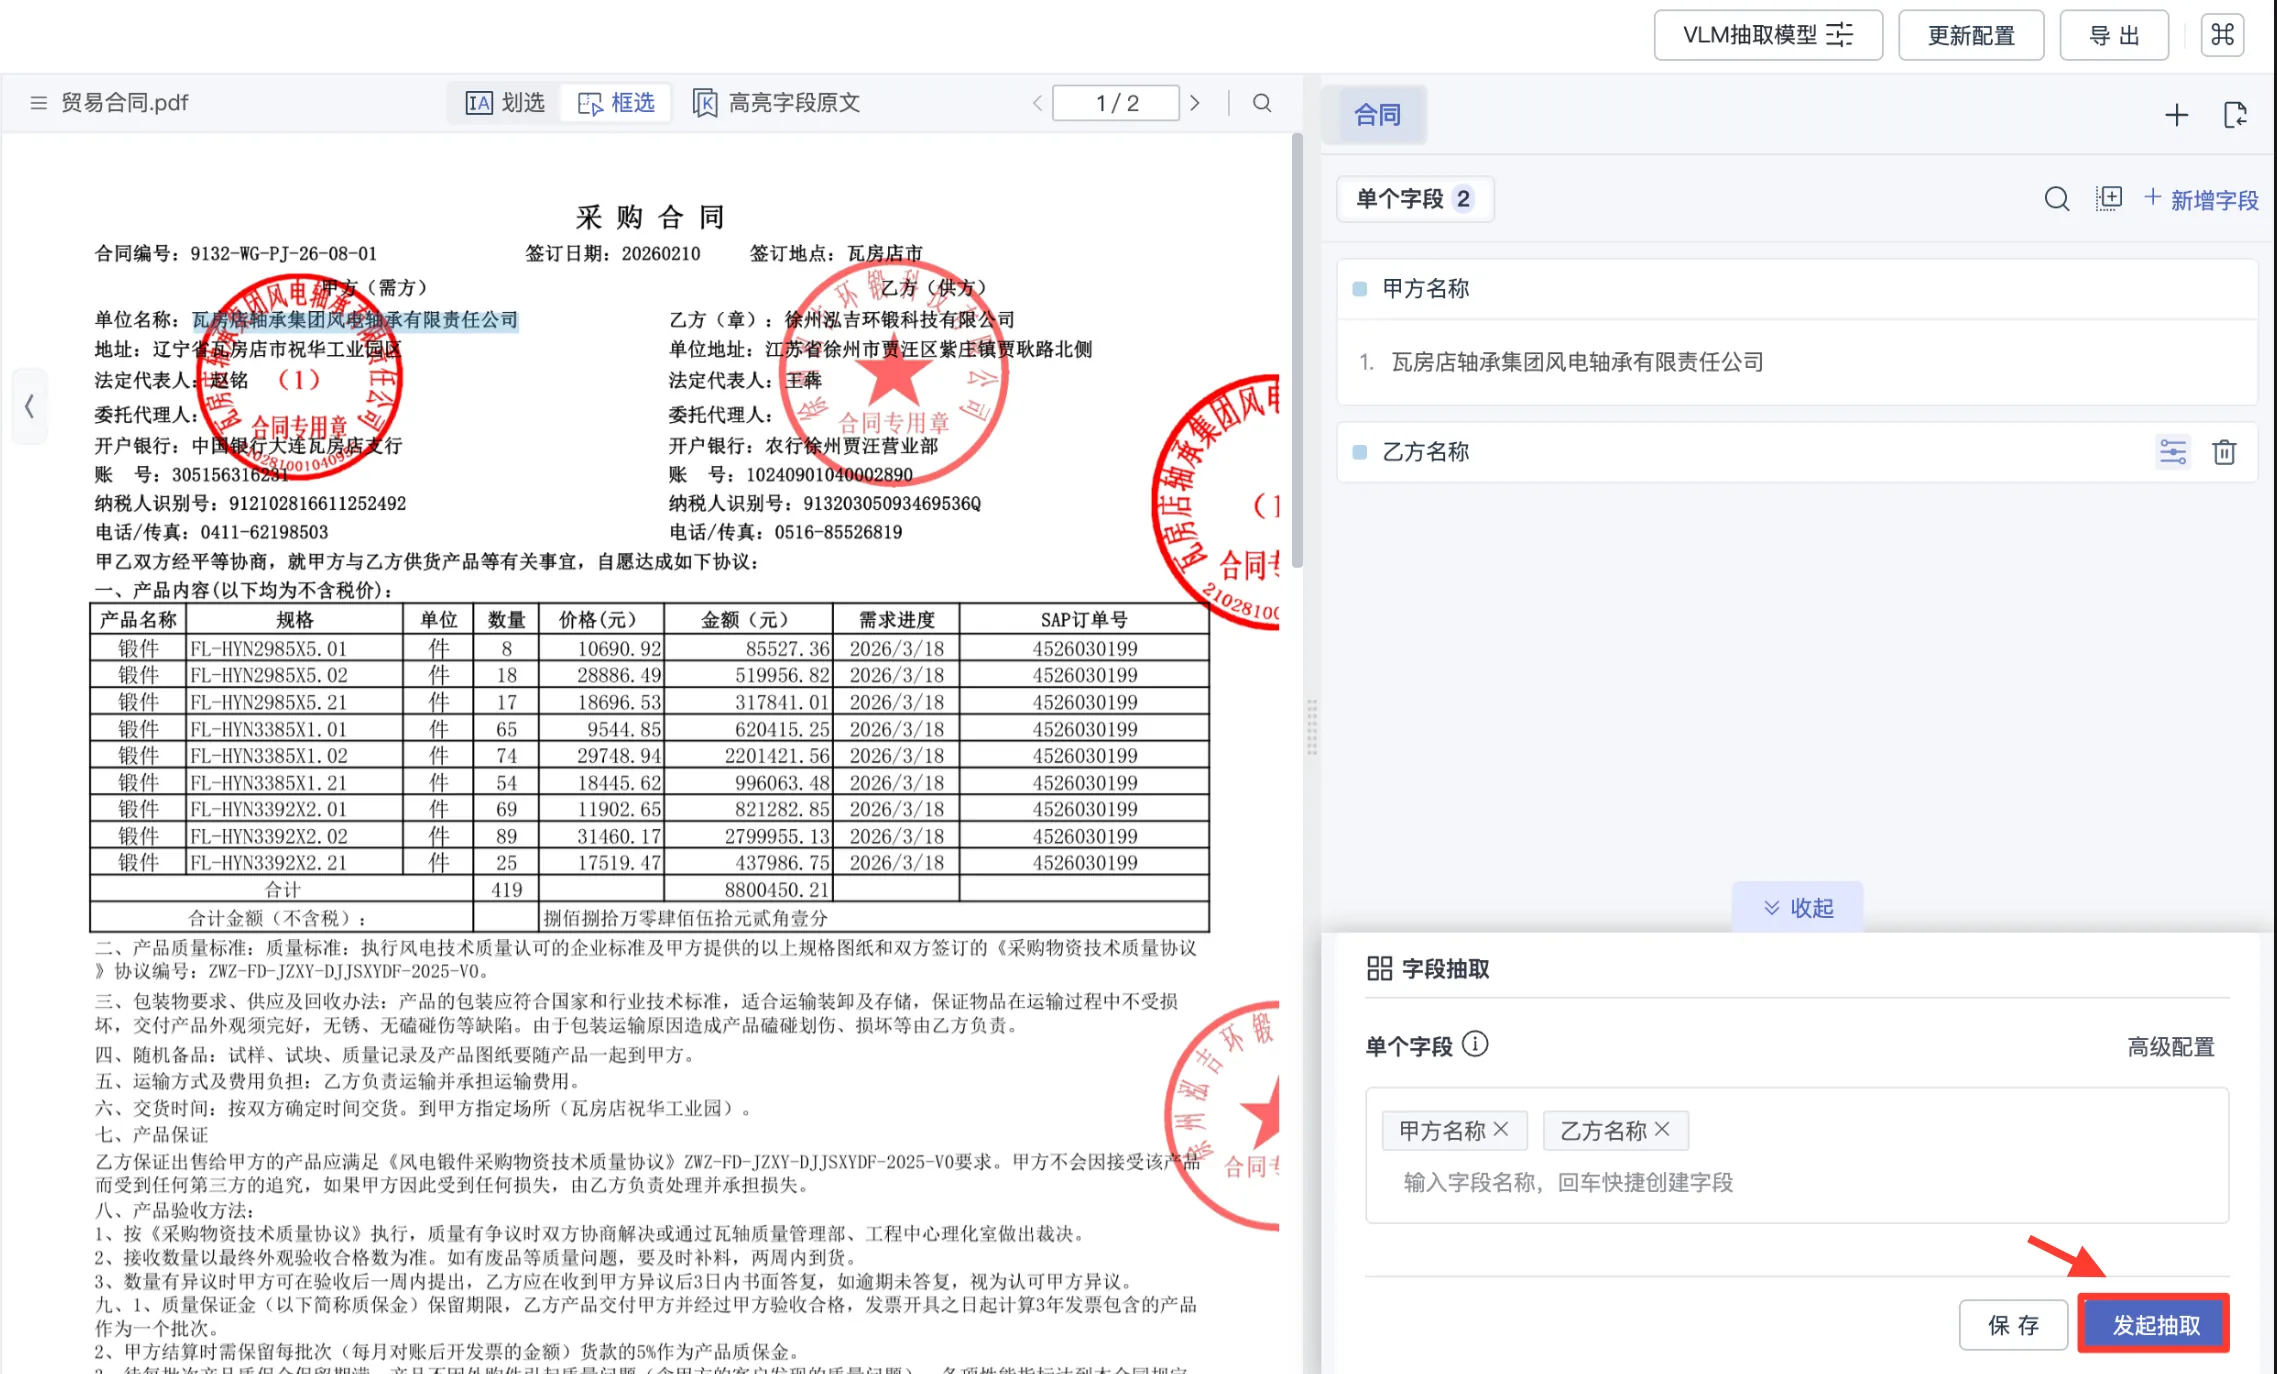Click the highlighted company name in the PDF
2277x1374 pixels.
pyautogui.click(x=355, y=320)
